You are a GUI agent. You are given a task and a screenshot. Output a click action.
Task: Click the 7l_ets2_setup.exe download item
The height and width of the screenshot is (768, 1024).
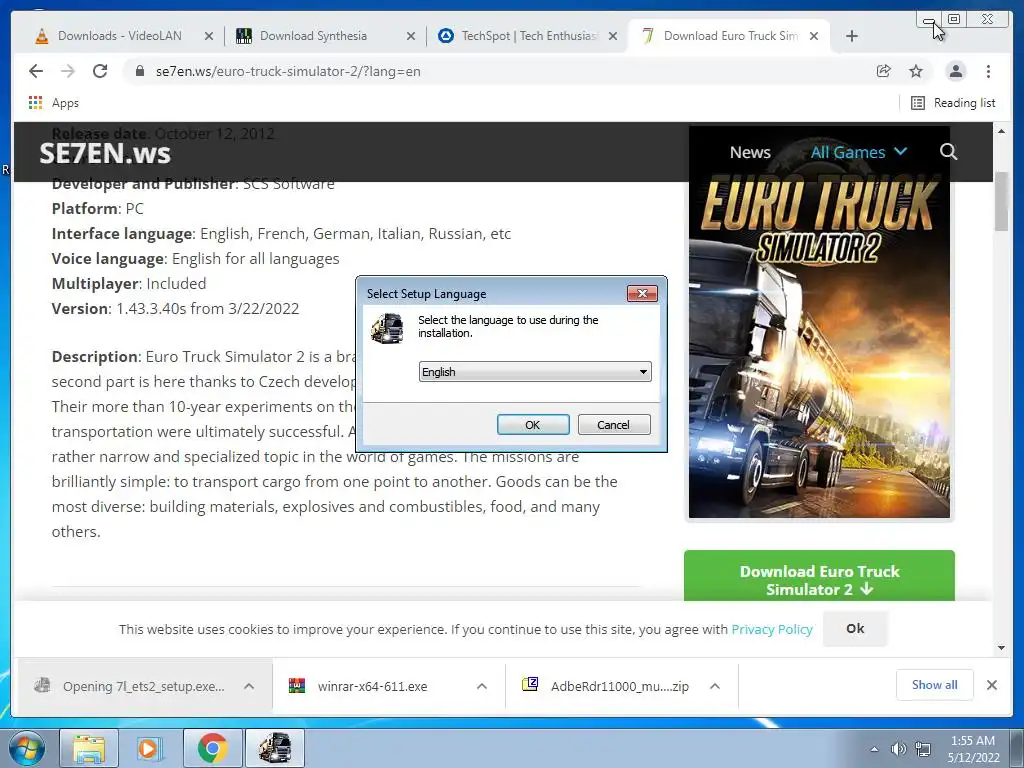pos(134,686)
